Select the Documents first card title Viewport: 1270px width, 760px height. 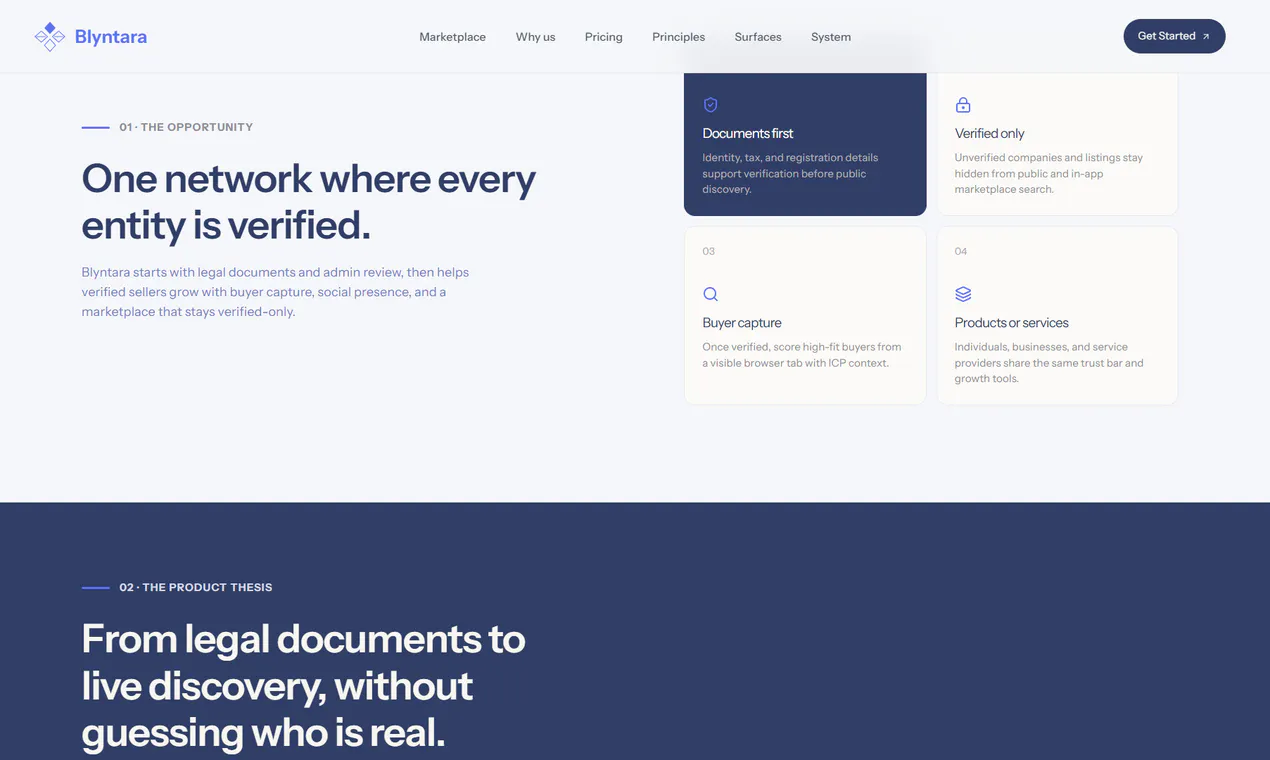pos(748,133)
